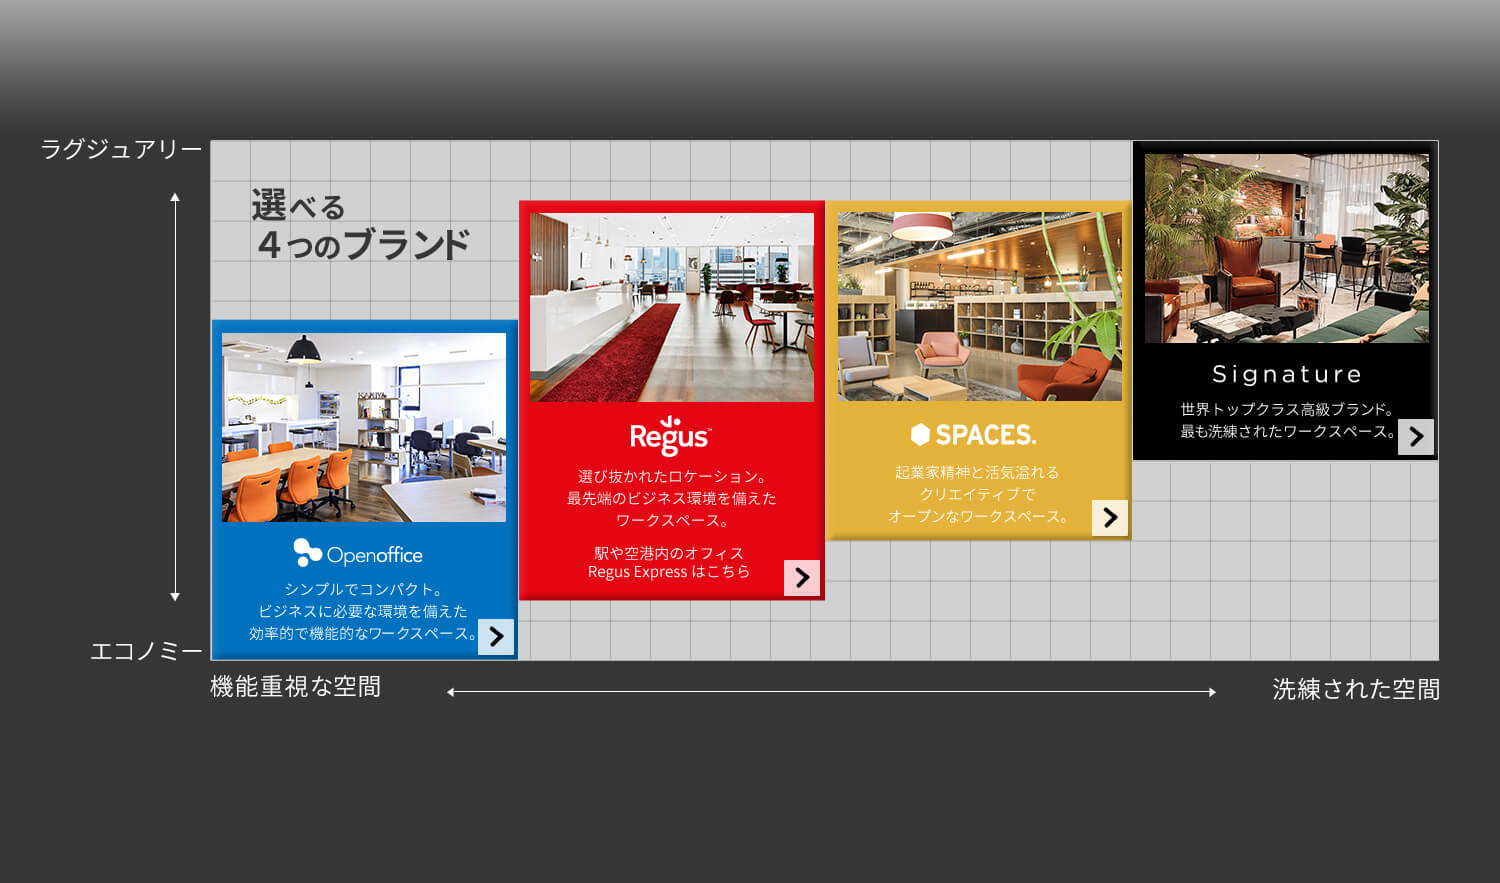Click the 選べる4つのブランド heading
This screenshot has width=1500, height=883.
pos(360,225)
